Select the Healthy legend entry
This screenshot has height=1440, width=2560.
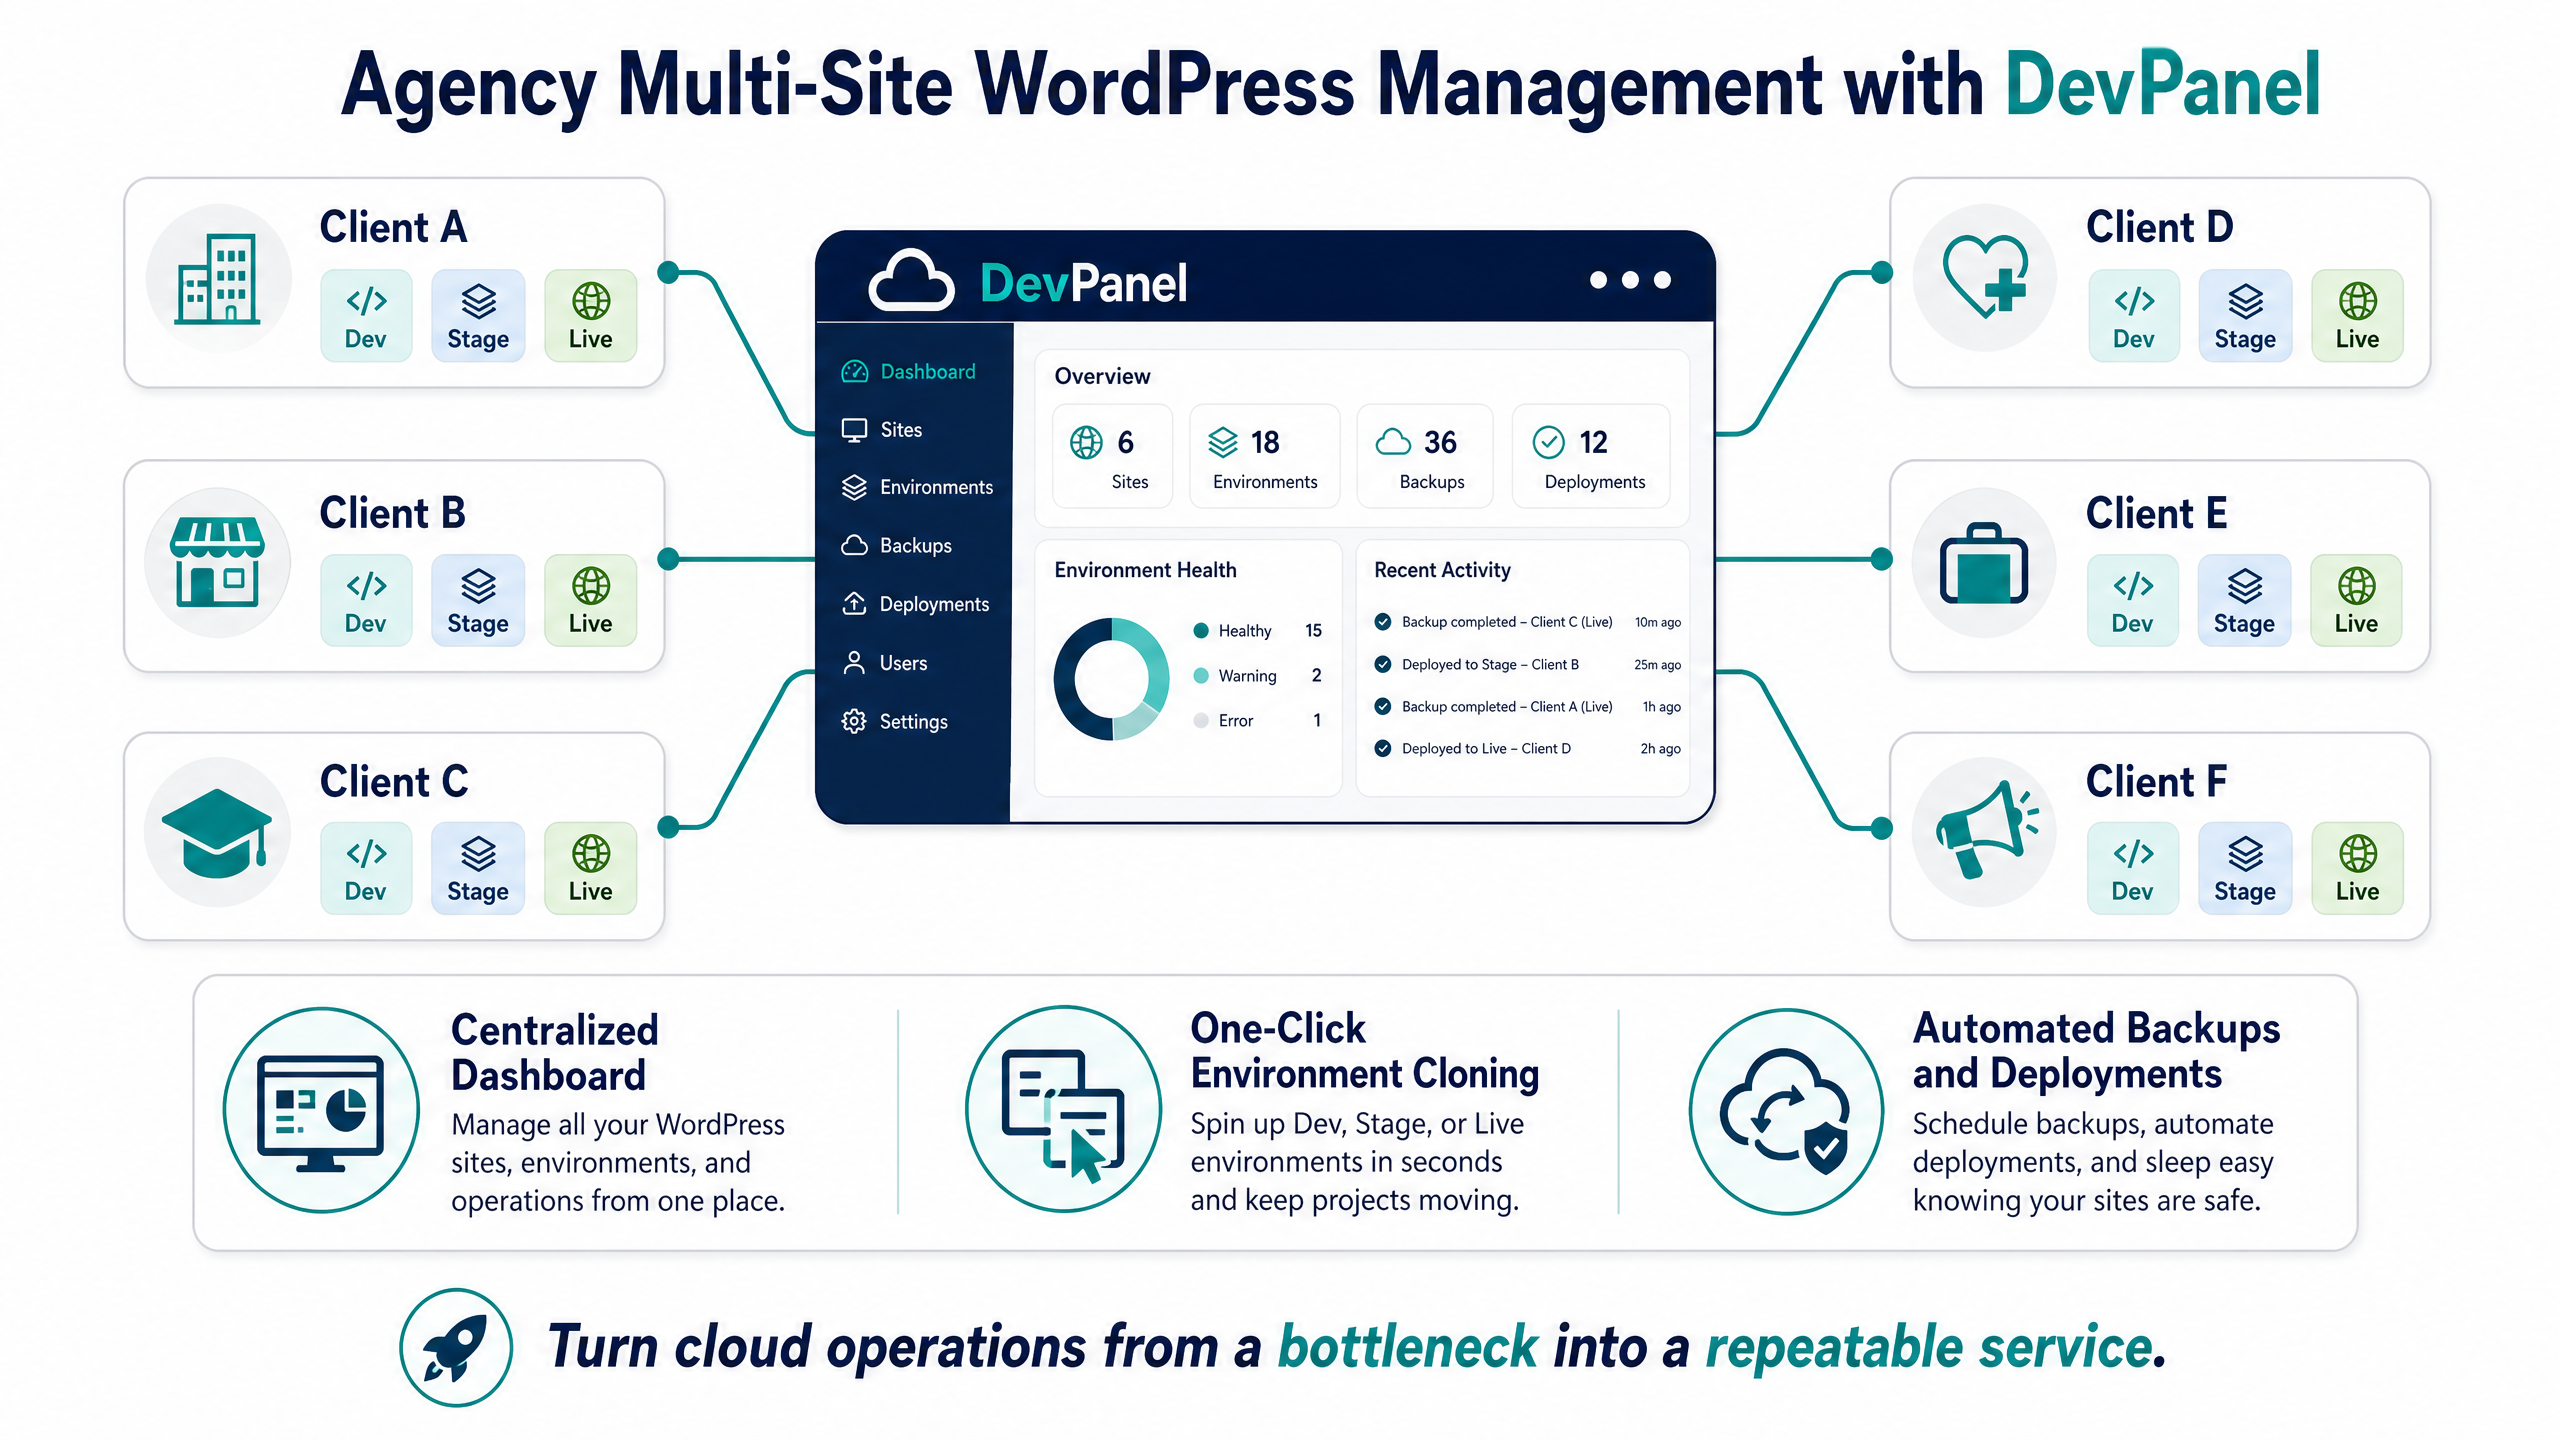click(x=1257, y=631)
